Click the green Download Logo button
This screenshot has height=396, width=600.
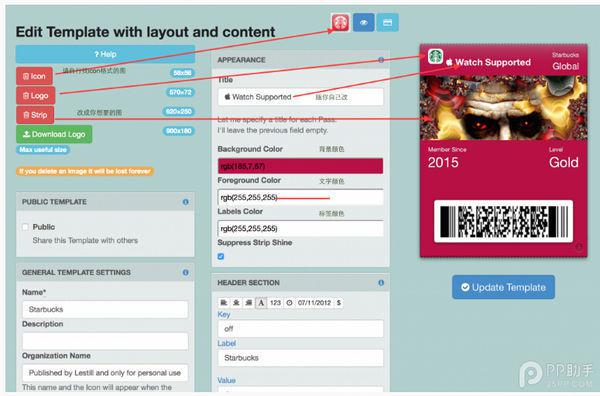point(54,134)
